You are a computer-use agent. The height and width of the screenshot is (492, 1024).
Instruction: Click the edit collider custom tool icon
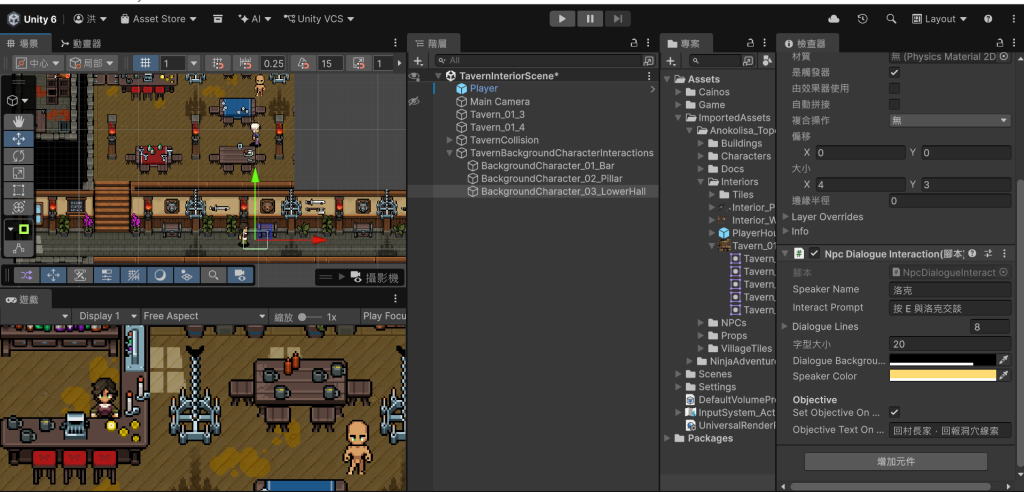(x=18, y=248)
